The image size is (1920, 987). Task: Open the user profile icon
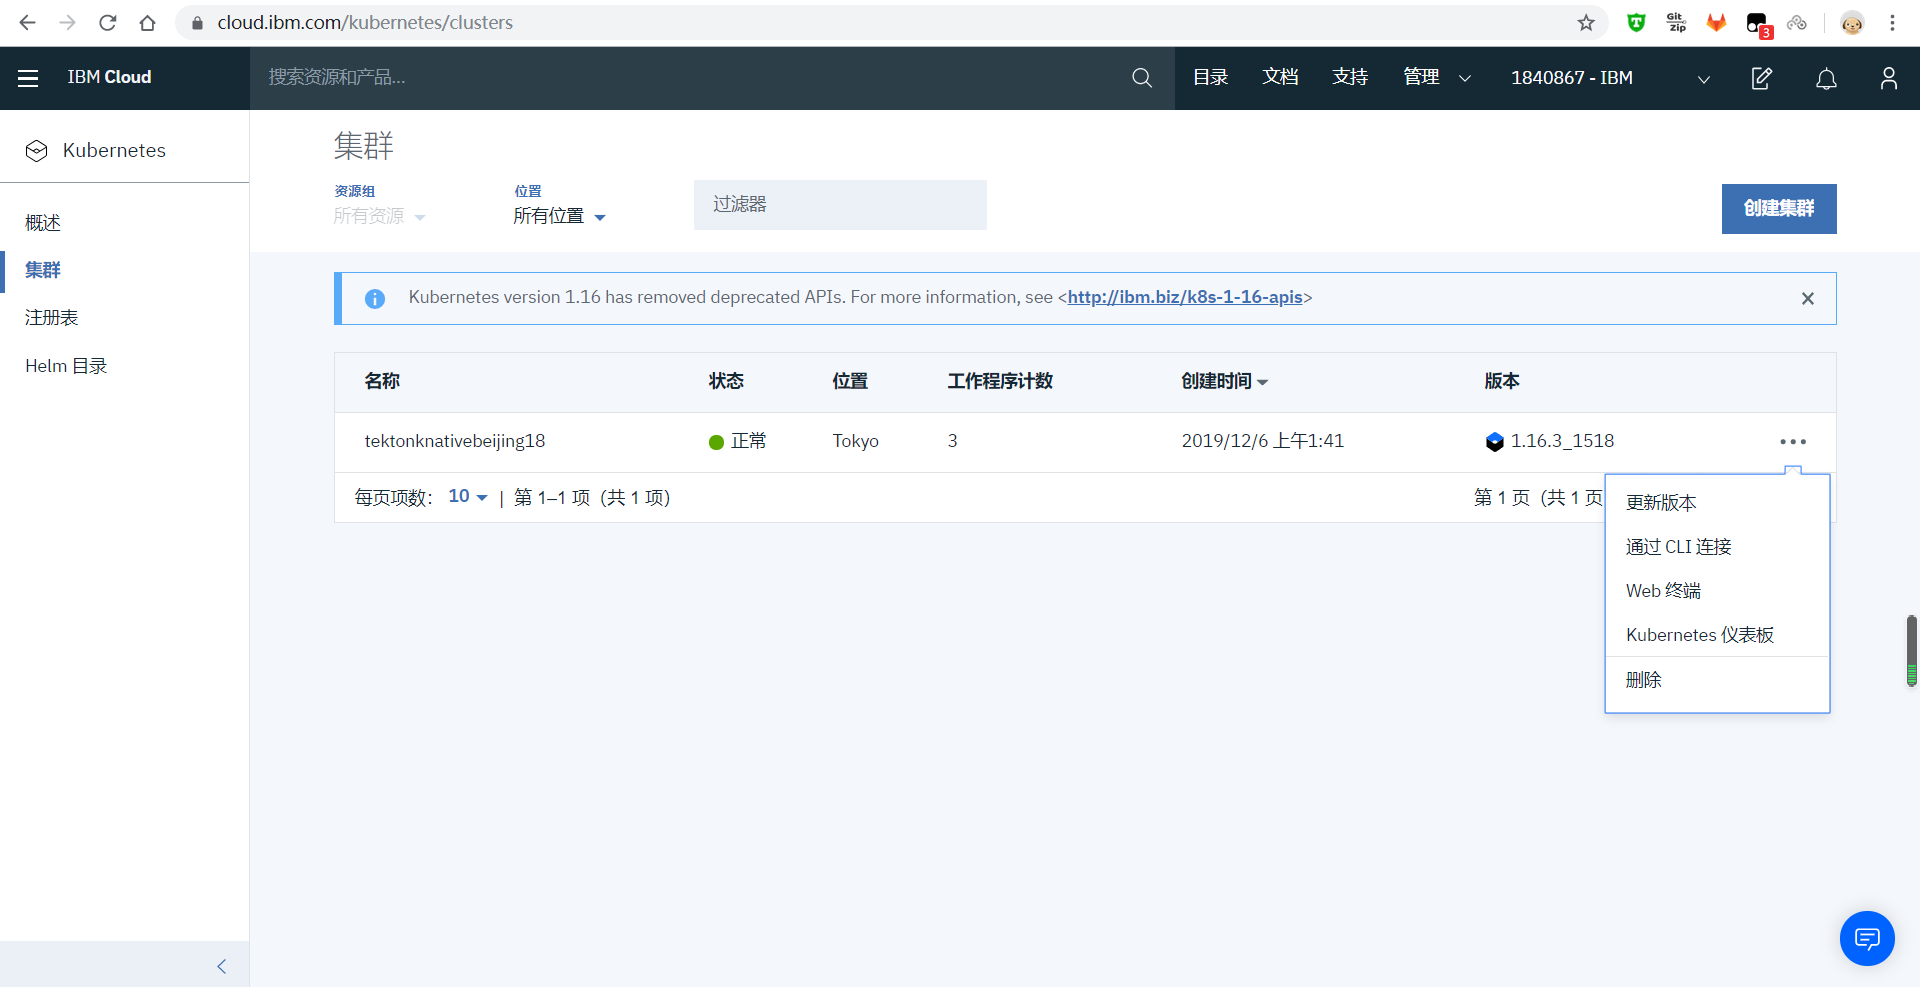1888,78
